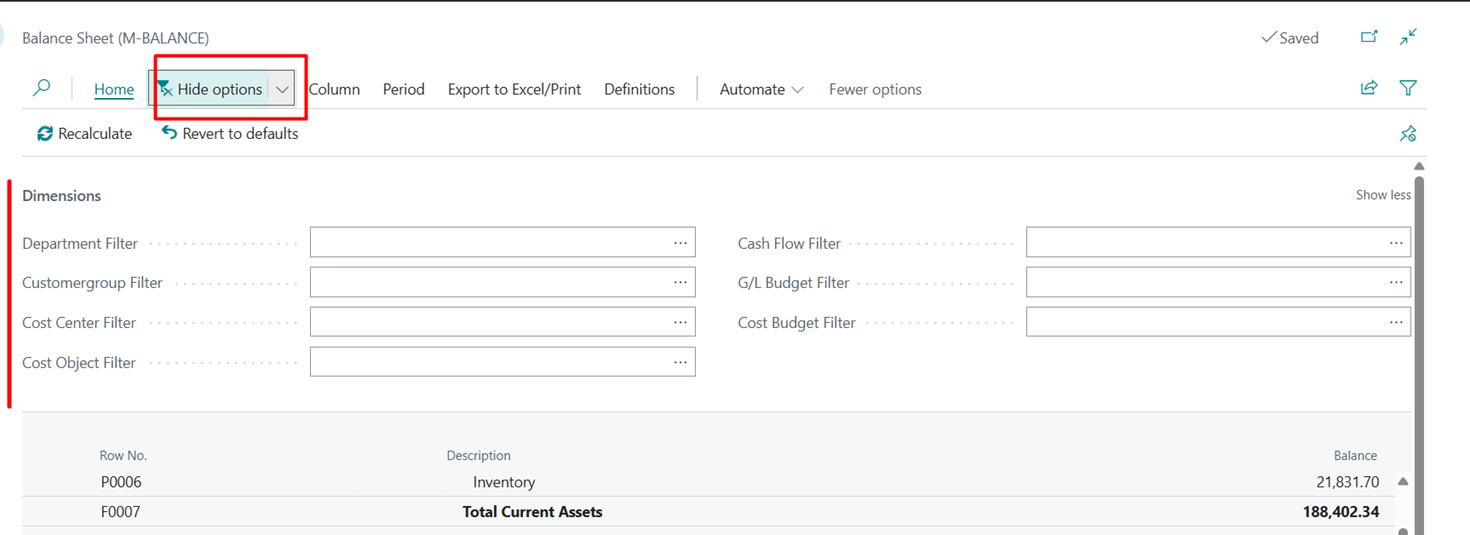The width and height of the screenshot is (1470, 535).
Task: Open the Period menu
Action: 404,89
